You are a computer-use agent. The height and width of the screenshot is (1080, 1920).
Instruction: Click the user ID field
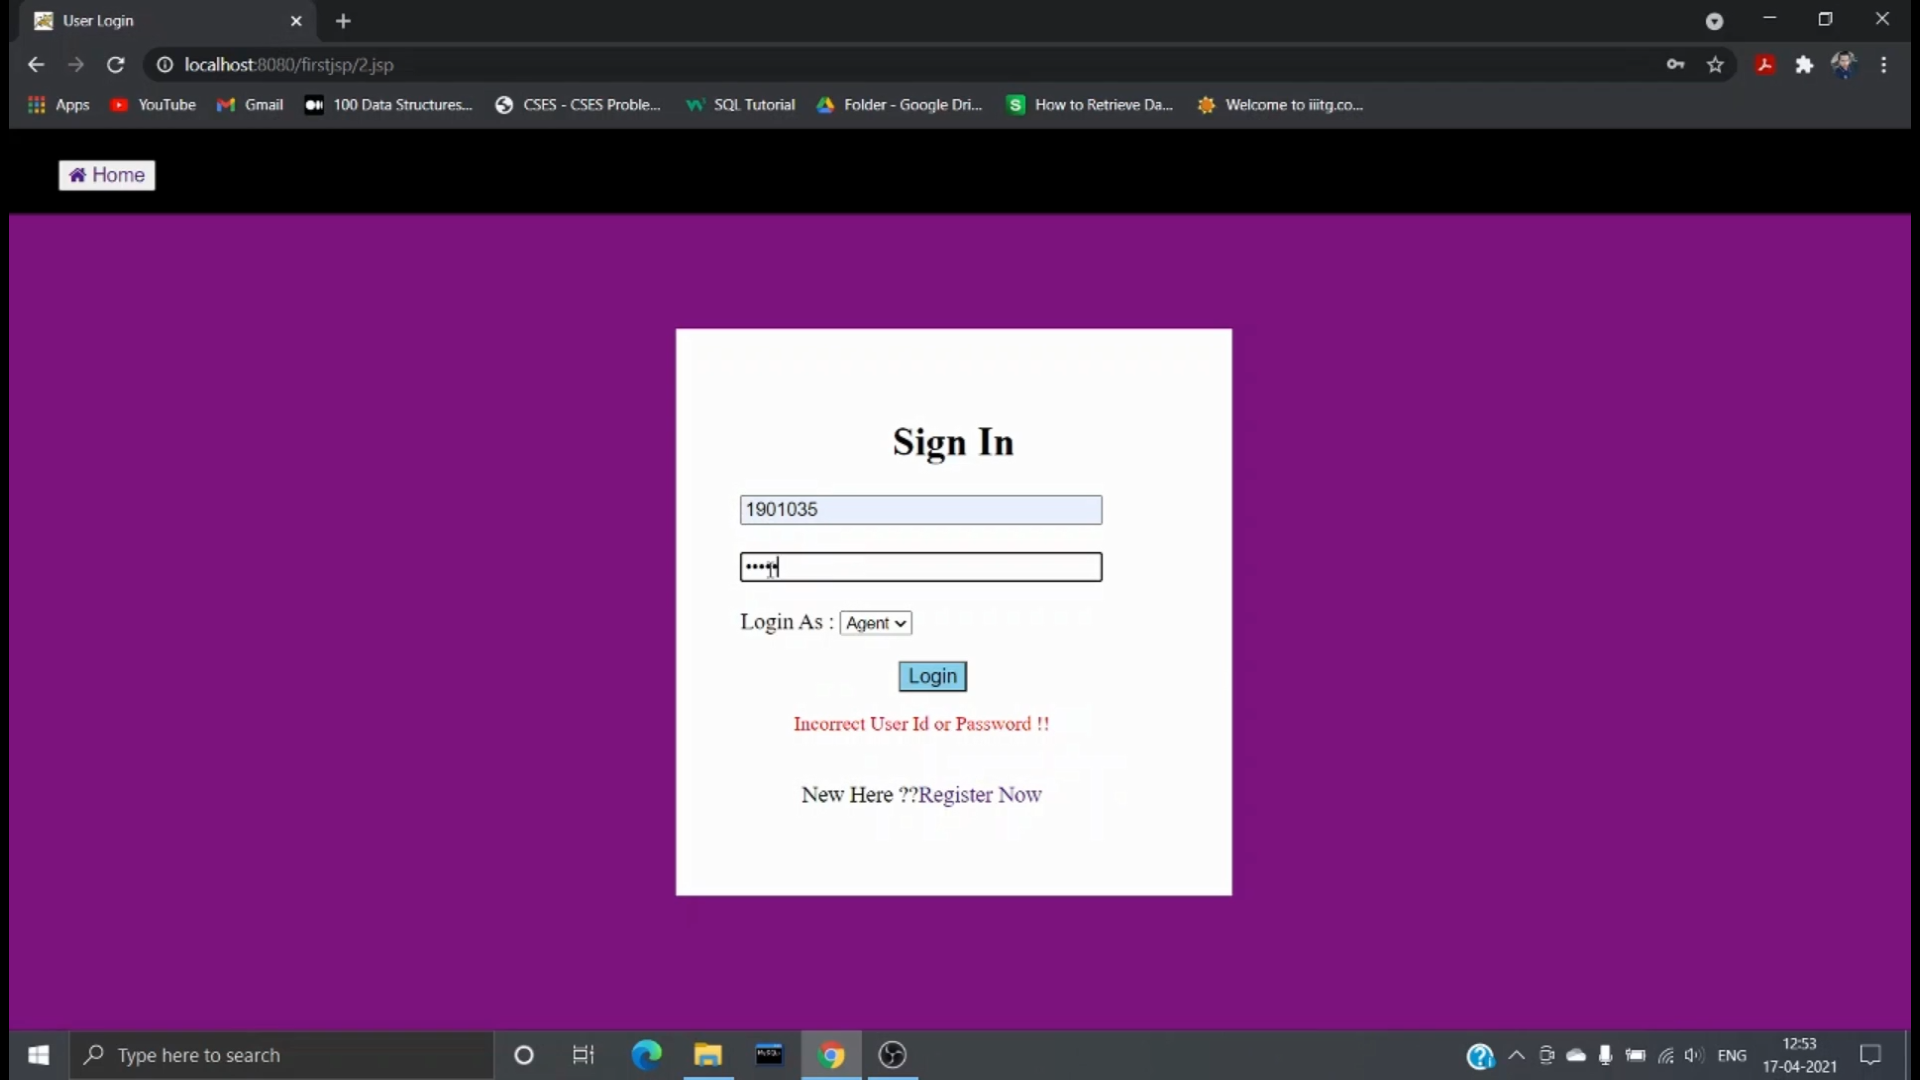pos(921,510)
